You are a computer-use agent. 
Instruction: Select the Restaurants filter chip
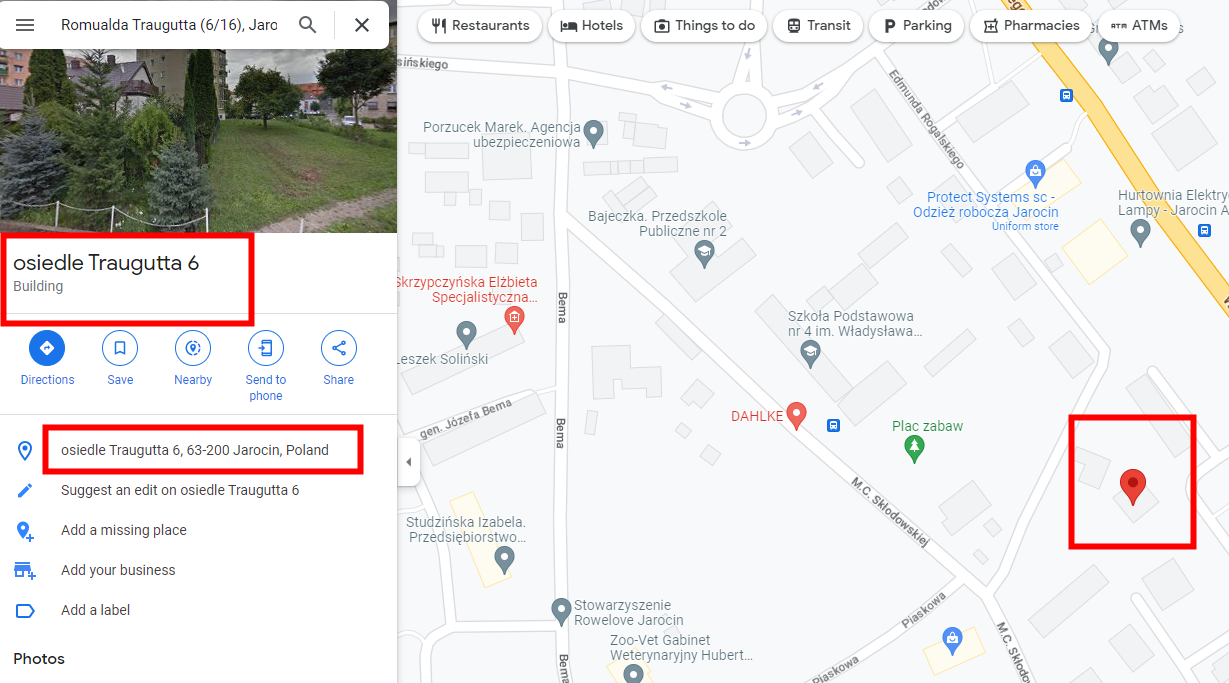click(480, 26)
